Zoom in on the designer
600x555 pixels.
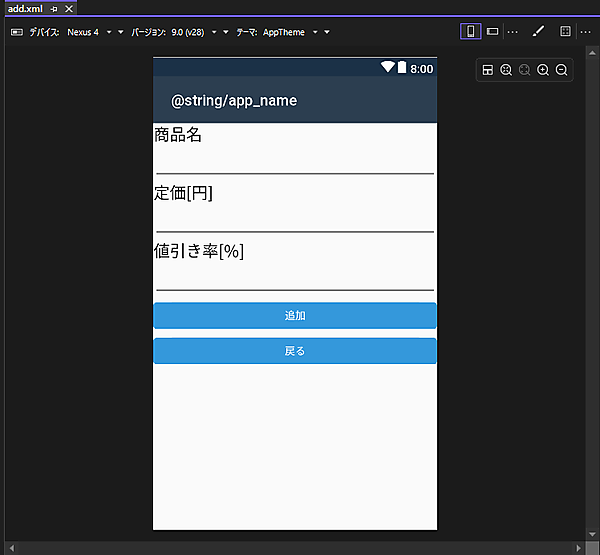[543, 70]
